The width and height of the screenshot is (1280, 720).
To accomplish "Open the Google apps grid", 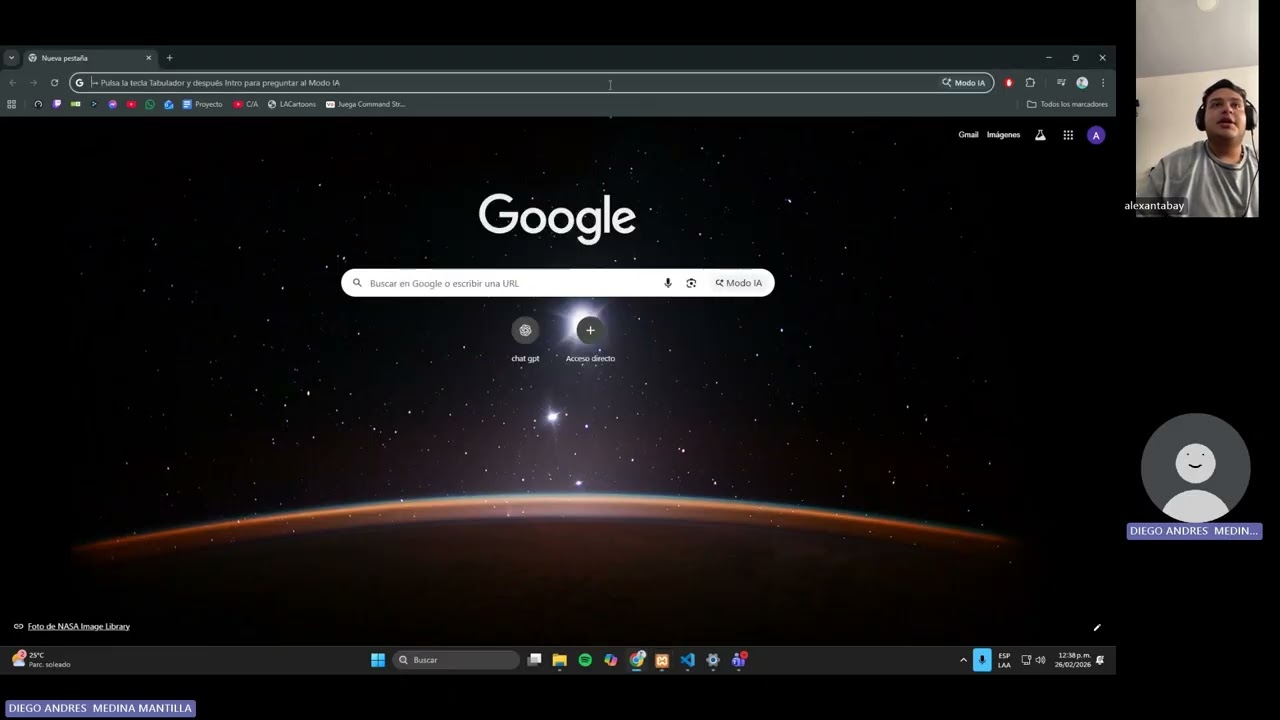I will (1068, 135).
